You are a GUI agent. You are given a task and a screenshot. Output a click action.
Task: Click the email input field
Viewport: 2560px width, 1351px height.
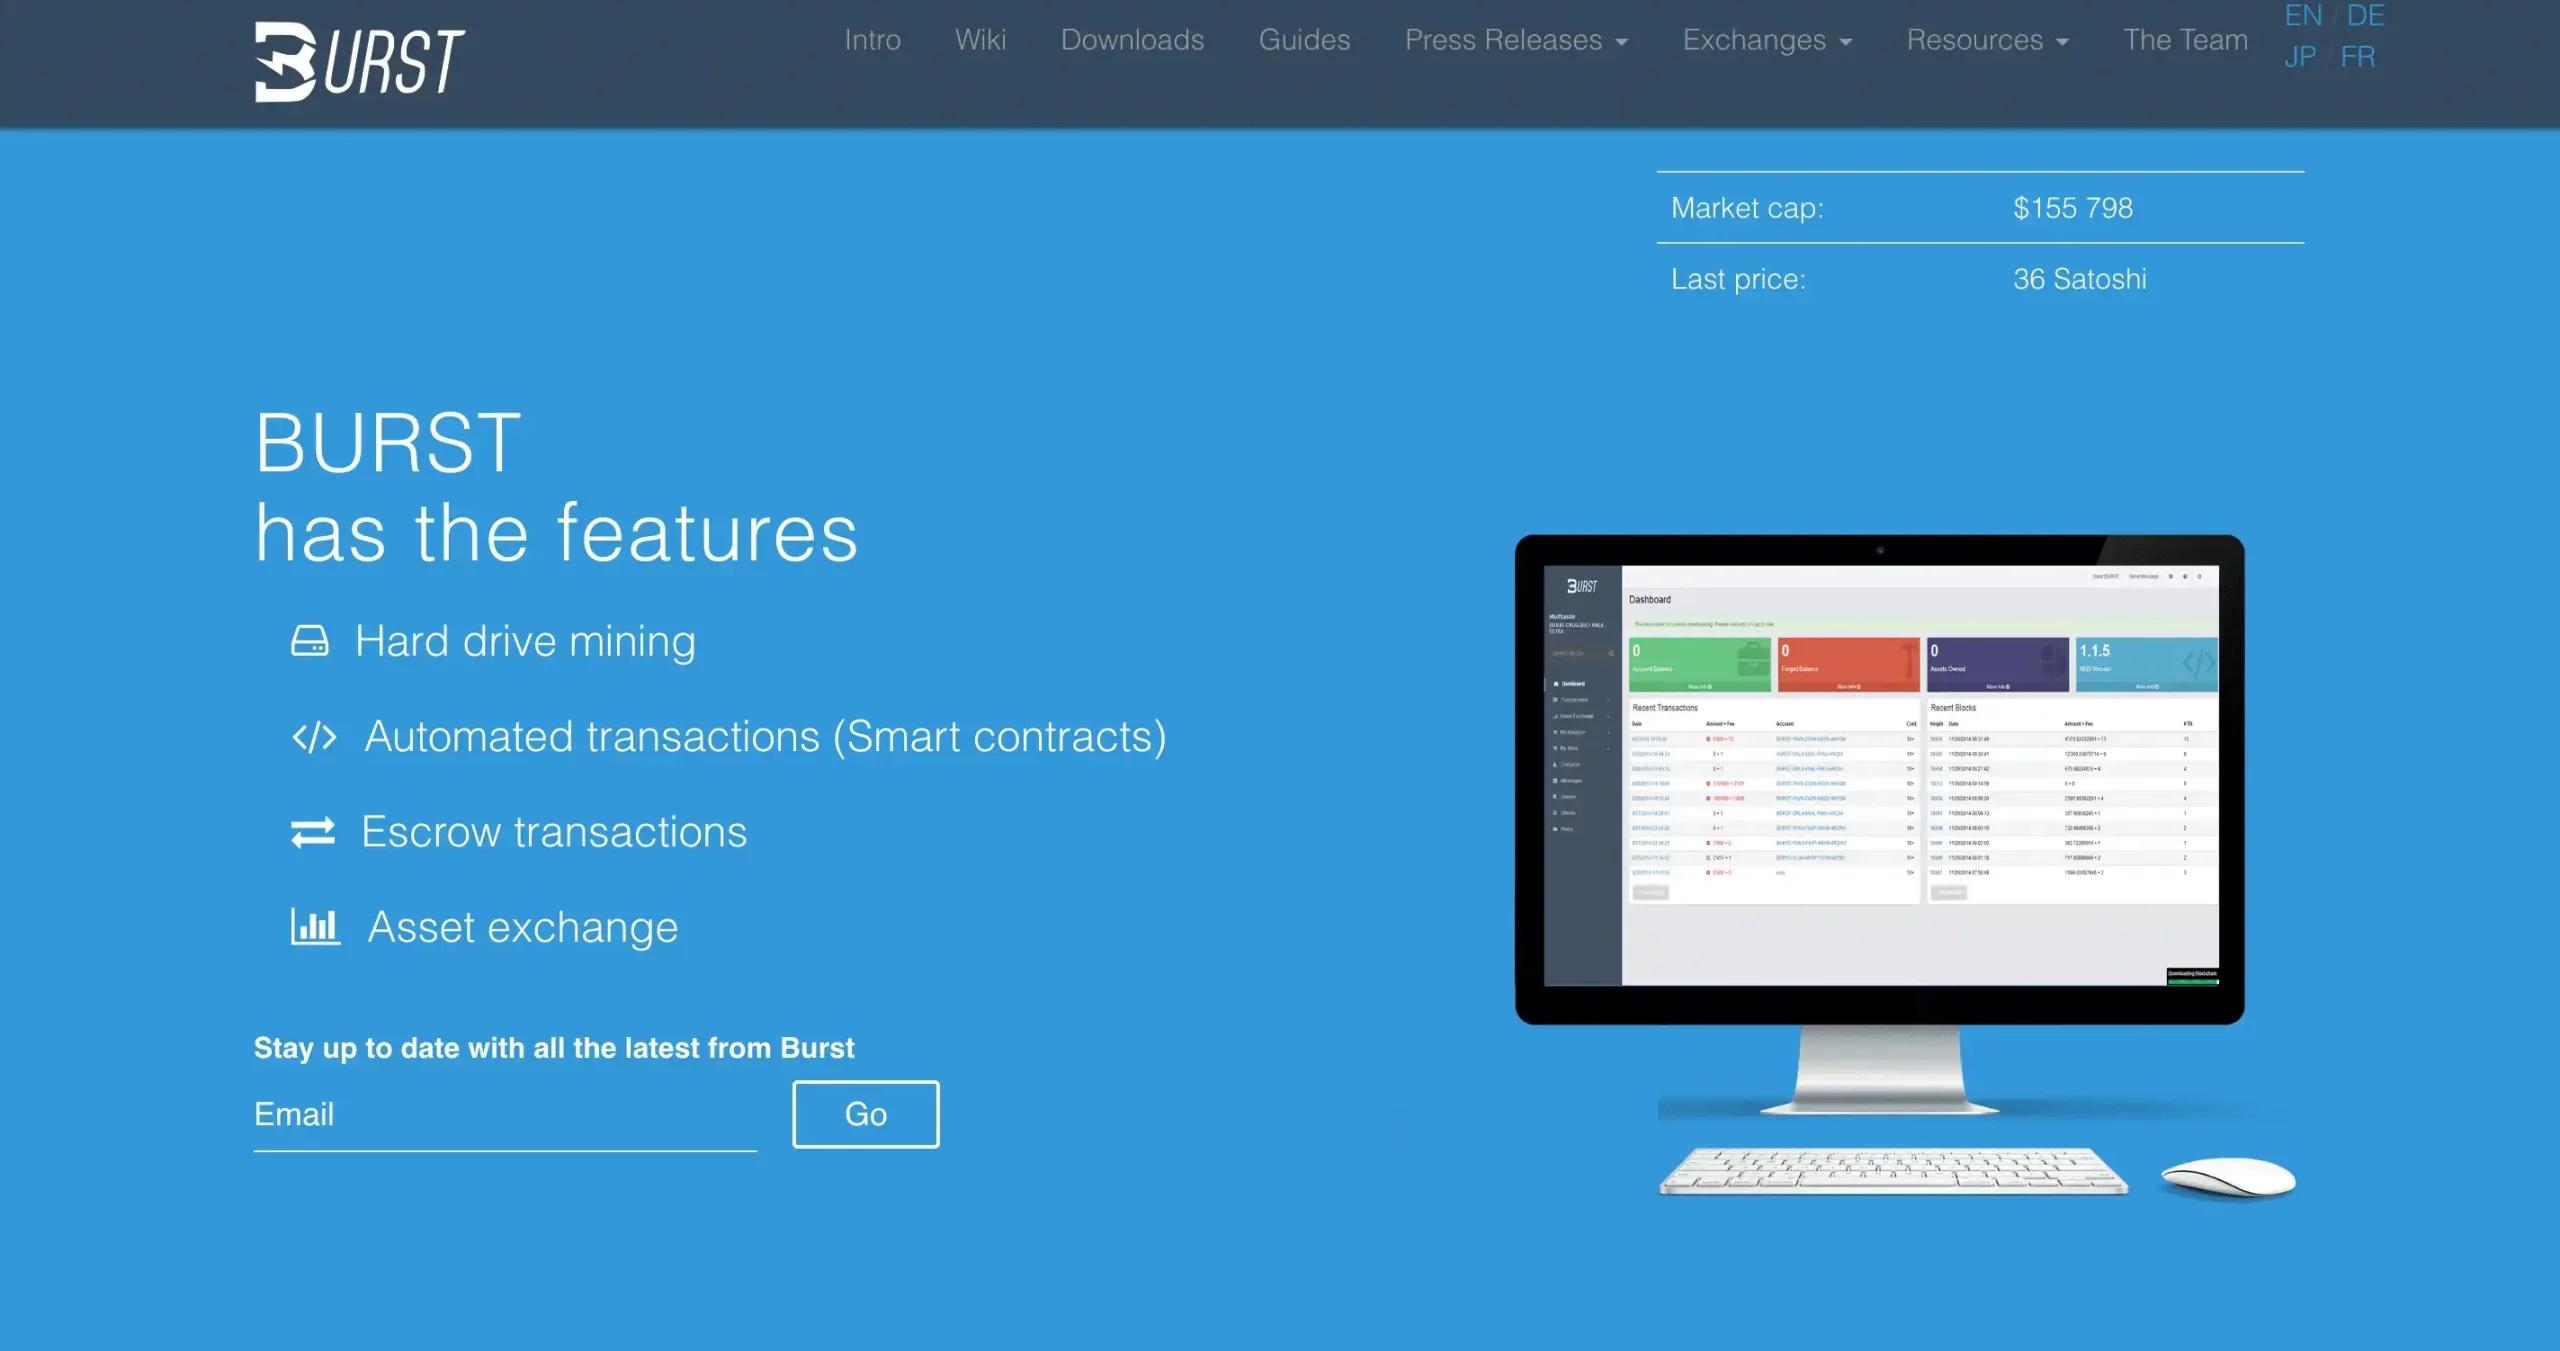tap(505, 1114)
